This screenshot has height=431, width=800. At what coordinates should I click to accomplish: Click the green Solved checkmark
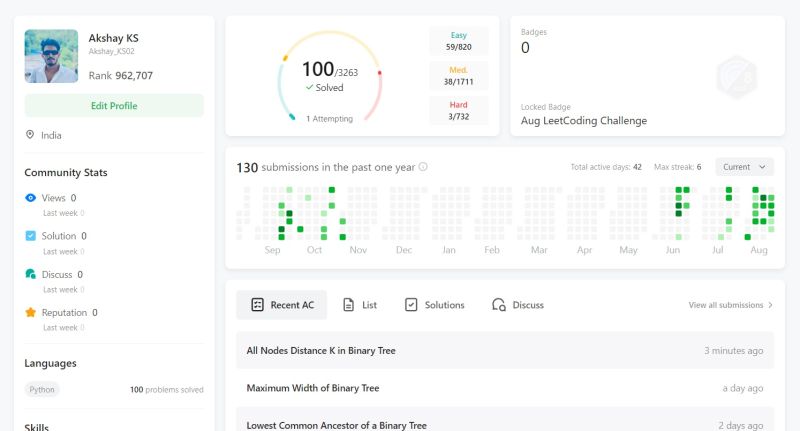point(310,88)
